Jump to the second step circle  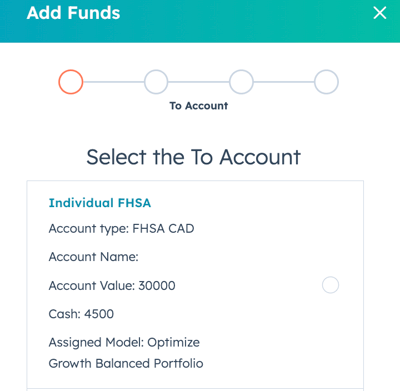click(156, 82)
